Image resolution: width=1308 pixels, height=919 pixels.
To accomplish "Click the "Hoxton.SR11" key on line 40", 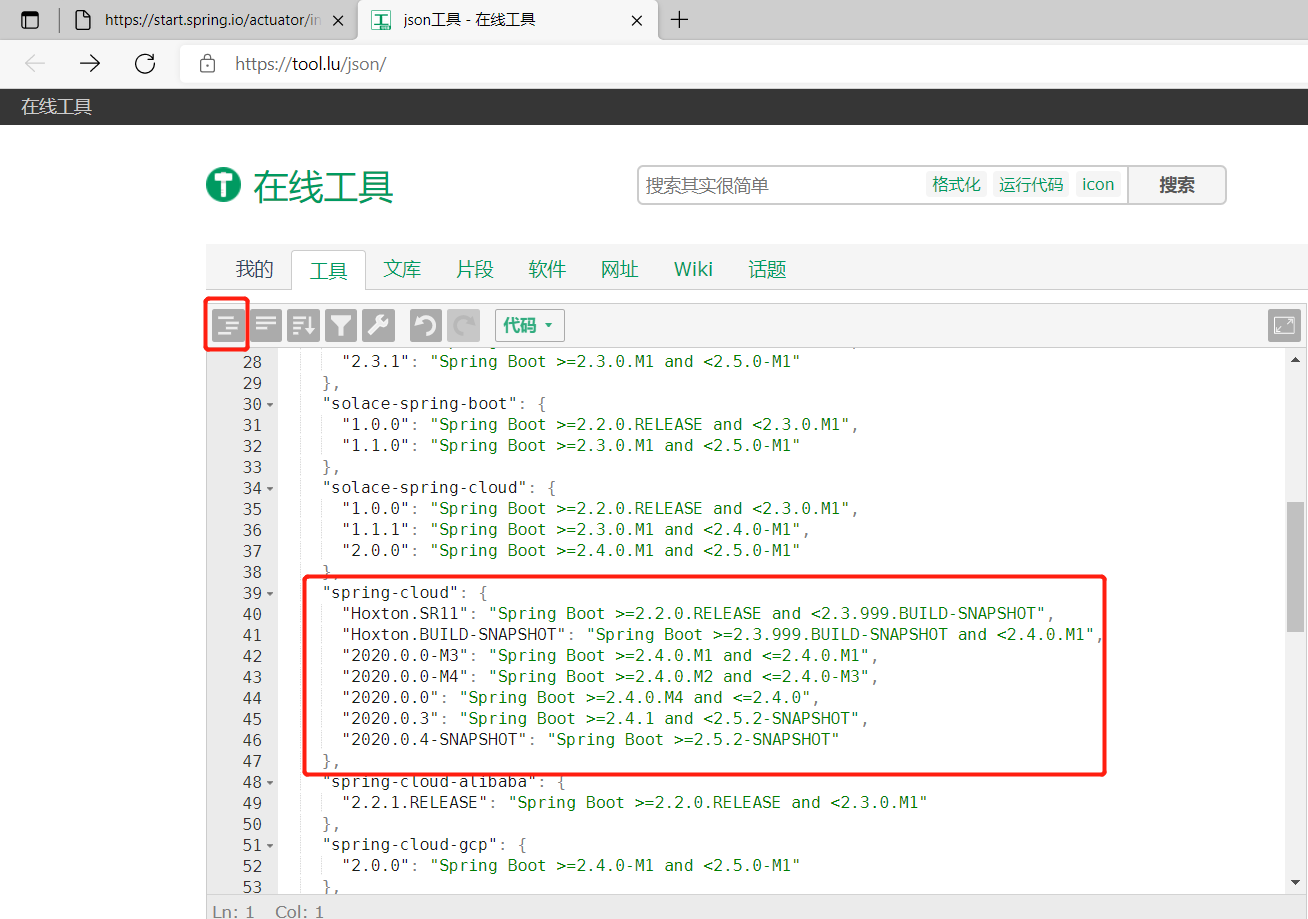I will [x=405, y=613].
